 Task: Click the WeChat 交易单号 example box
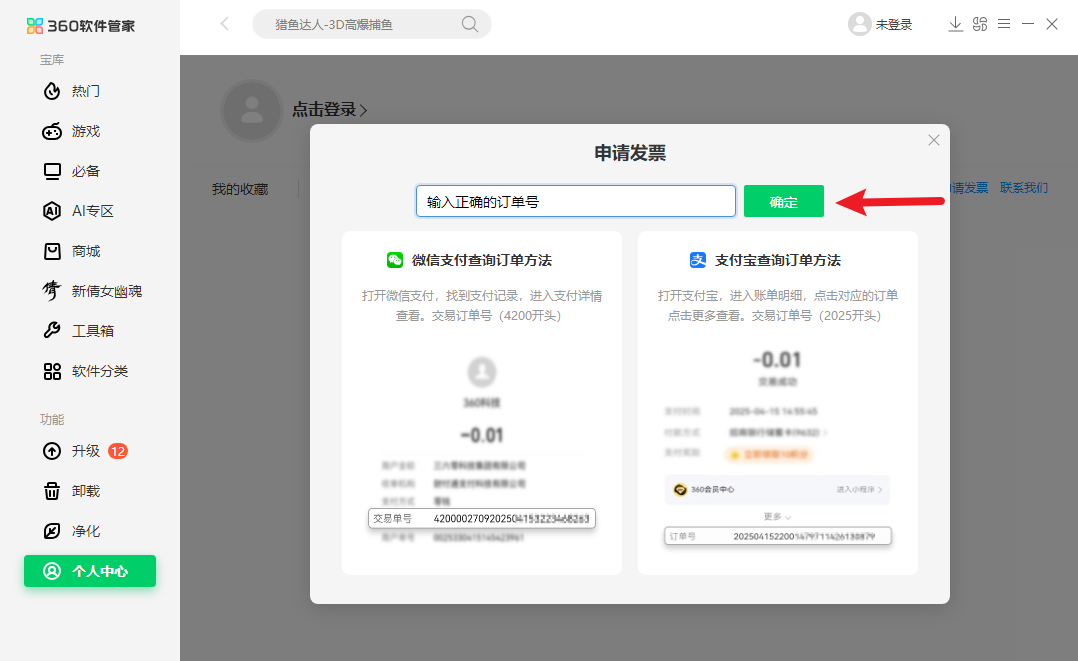pyautogui.click(x=482, y=519)
